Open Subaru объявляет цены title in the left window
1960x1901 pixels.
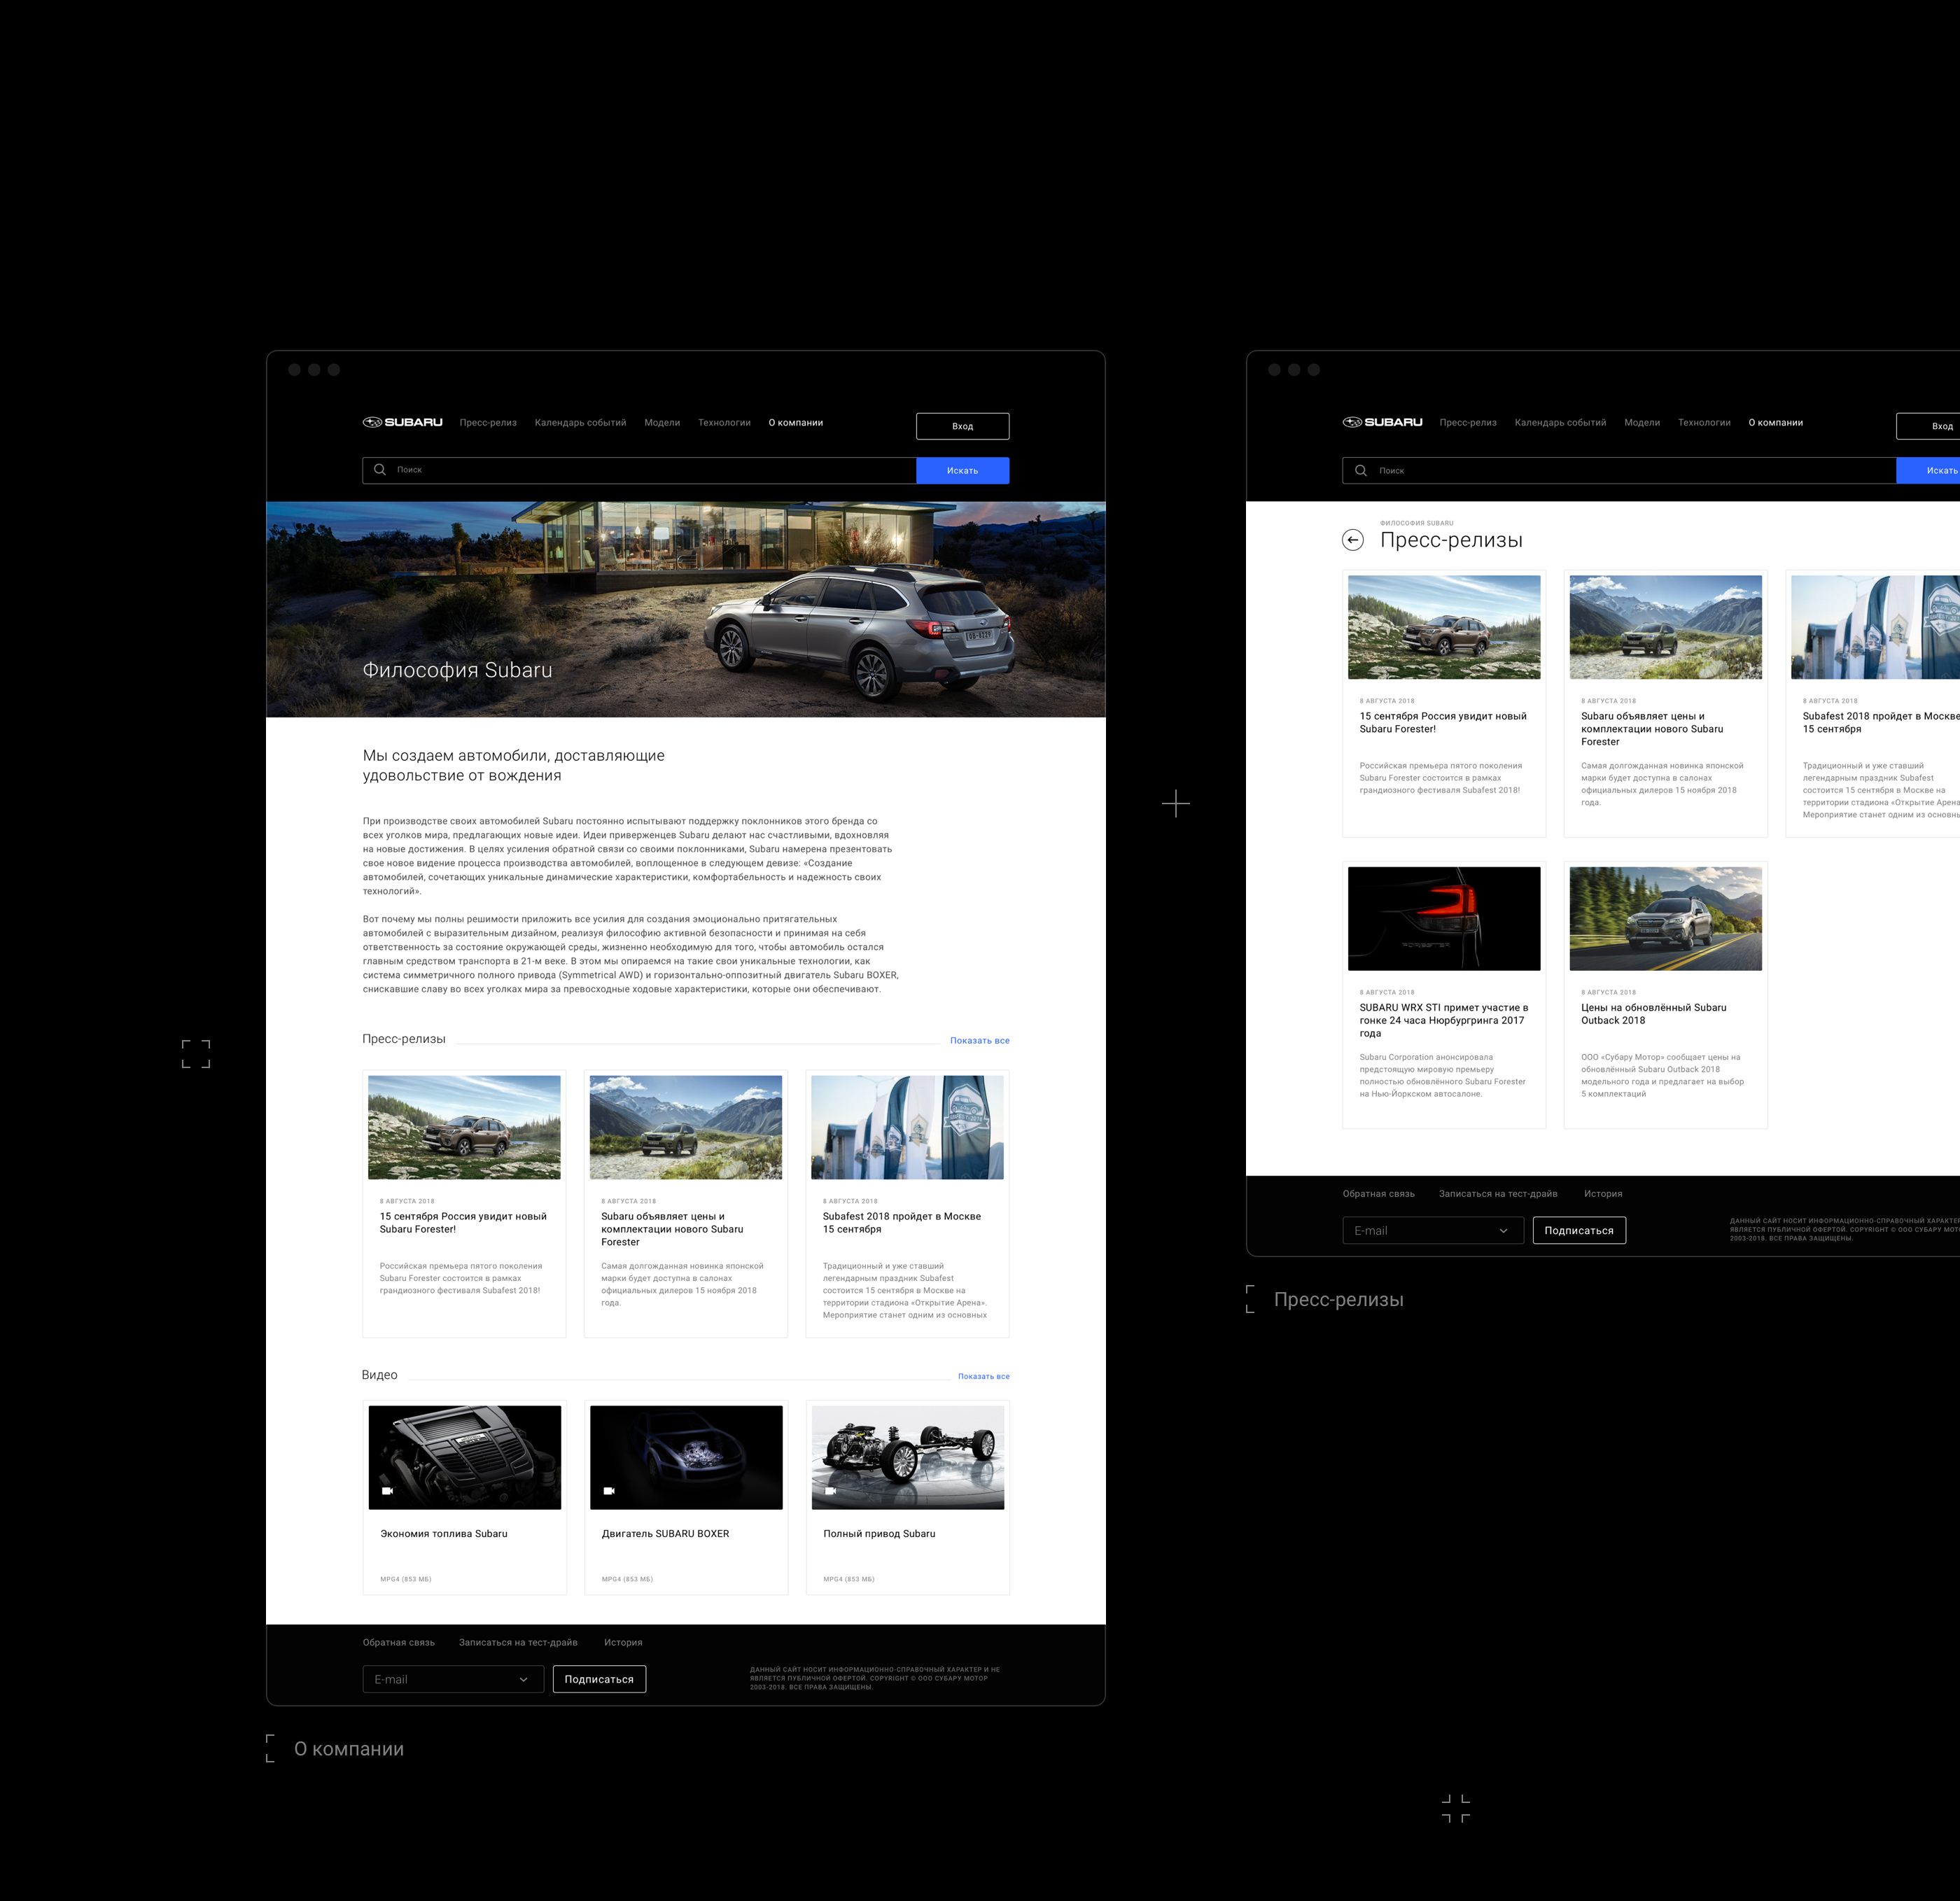tap(672, 1229)
